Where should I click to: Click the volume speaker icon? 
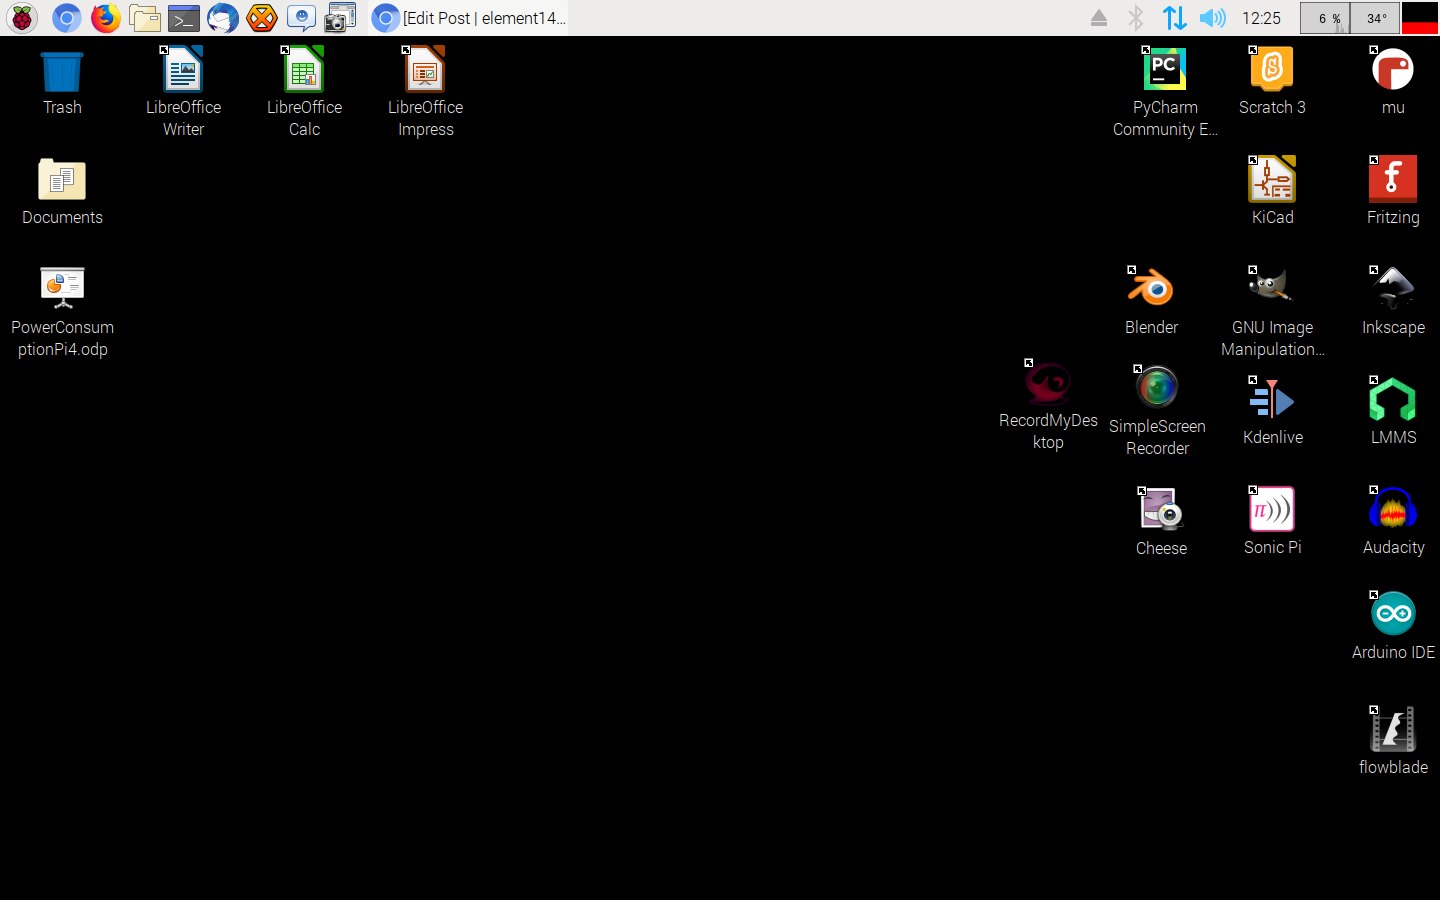click(x=1212, y=18)
